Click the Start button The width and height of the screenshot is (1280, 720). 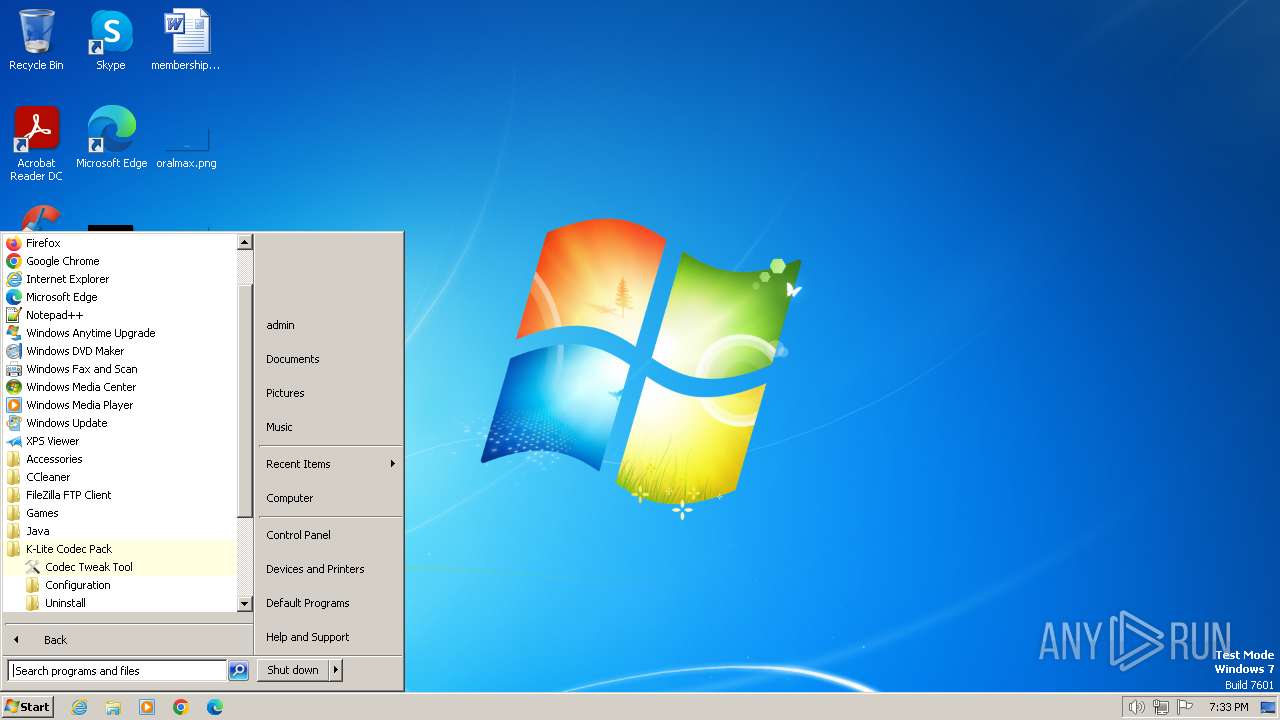28,707
